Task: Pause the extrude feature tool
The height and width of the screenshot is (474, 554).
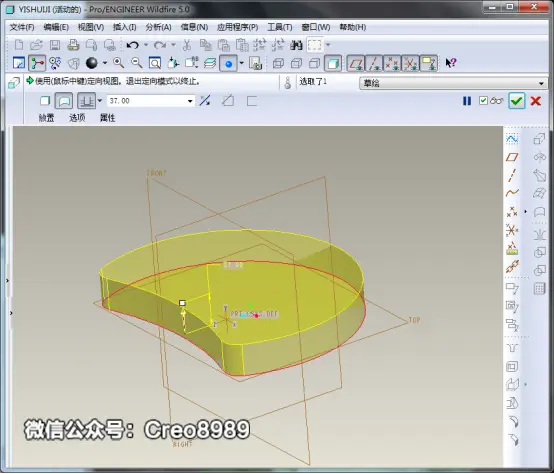Action: (x=467, y=101)
